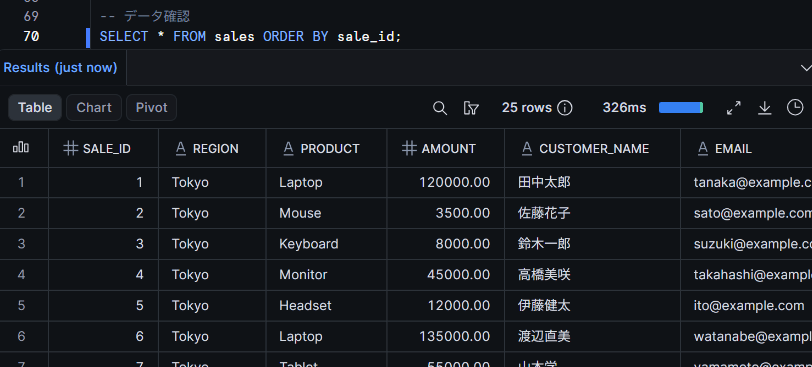
Task: Click customer name 田中太郎
Action: (544, 182)
